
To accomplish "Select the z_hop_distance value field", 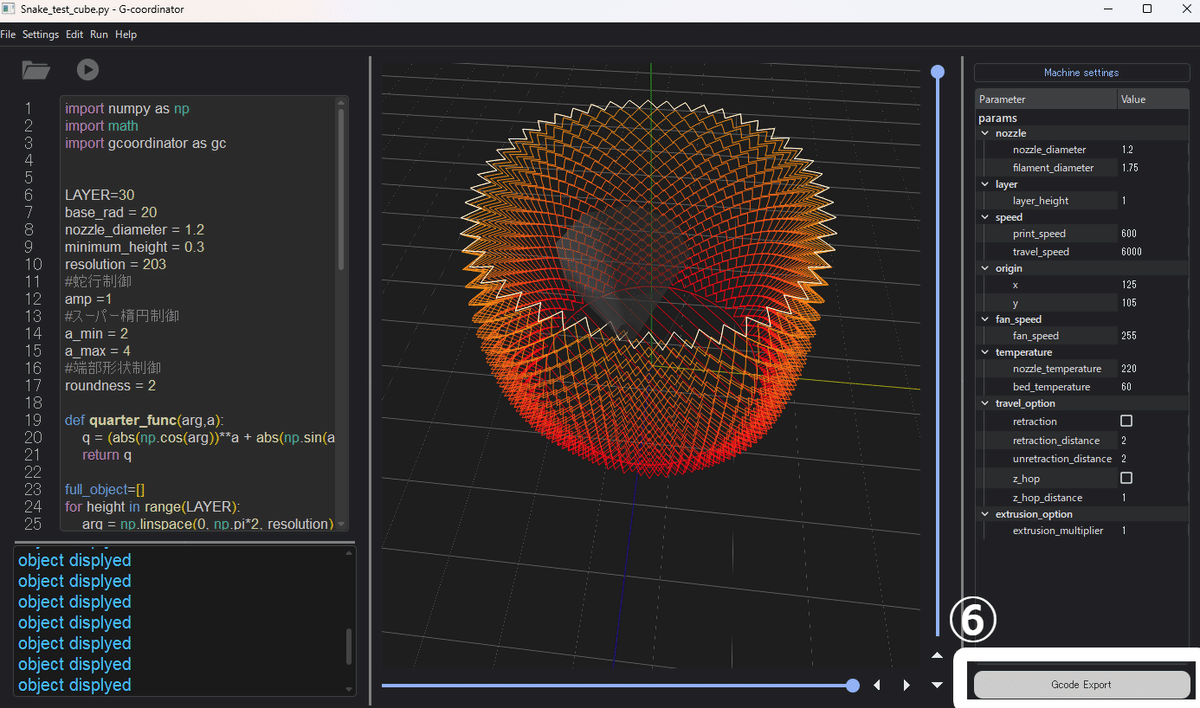I will pos(1153,497).
